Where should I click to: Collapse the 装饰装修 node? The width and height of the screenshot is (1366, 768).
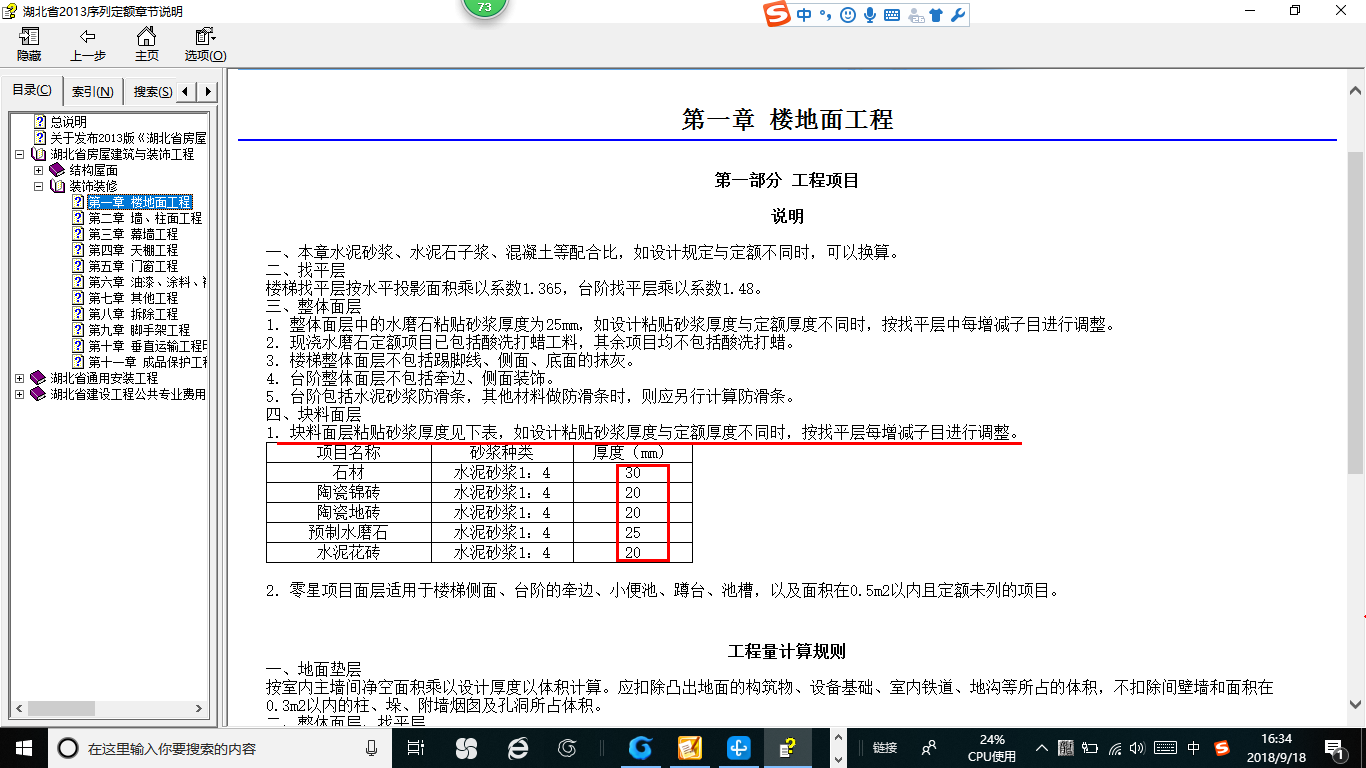tap(39, 187)
